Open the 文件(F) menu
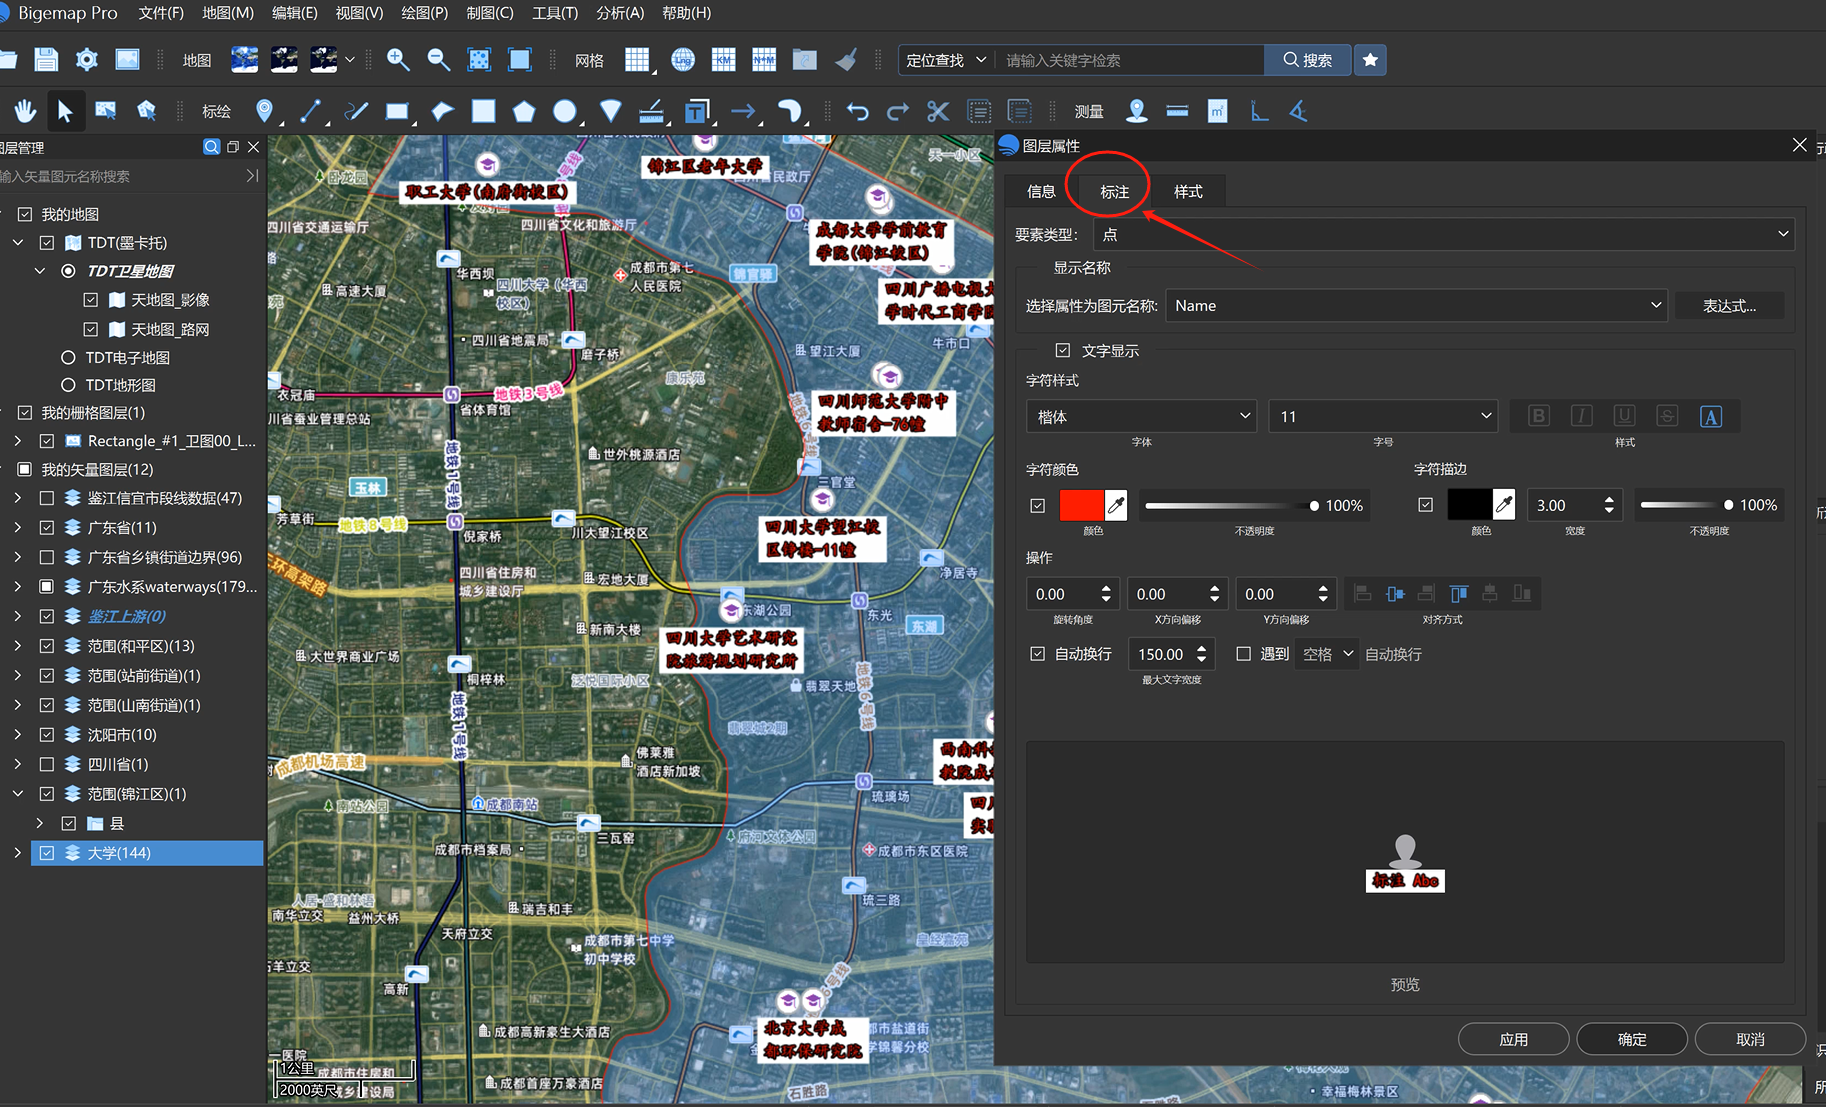 coord(161,13)
